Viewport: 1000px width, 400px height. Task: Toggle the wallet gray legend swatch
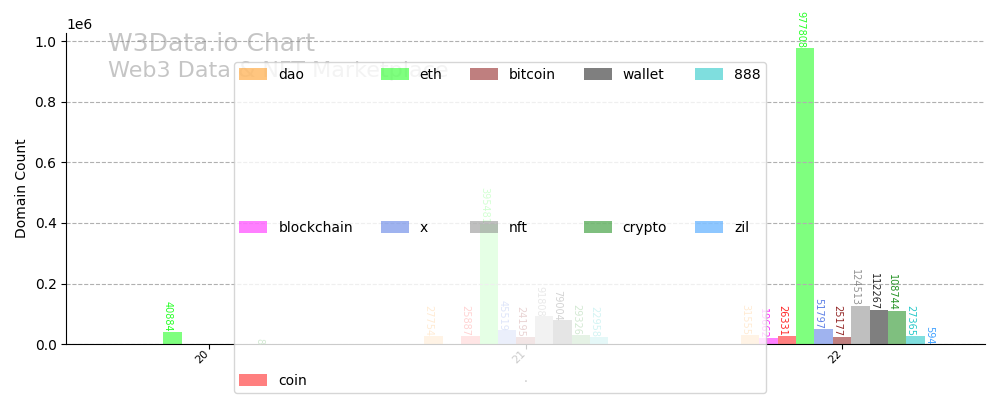click(598, 74)
